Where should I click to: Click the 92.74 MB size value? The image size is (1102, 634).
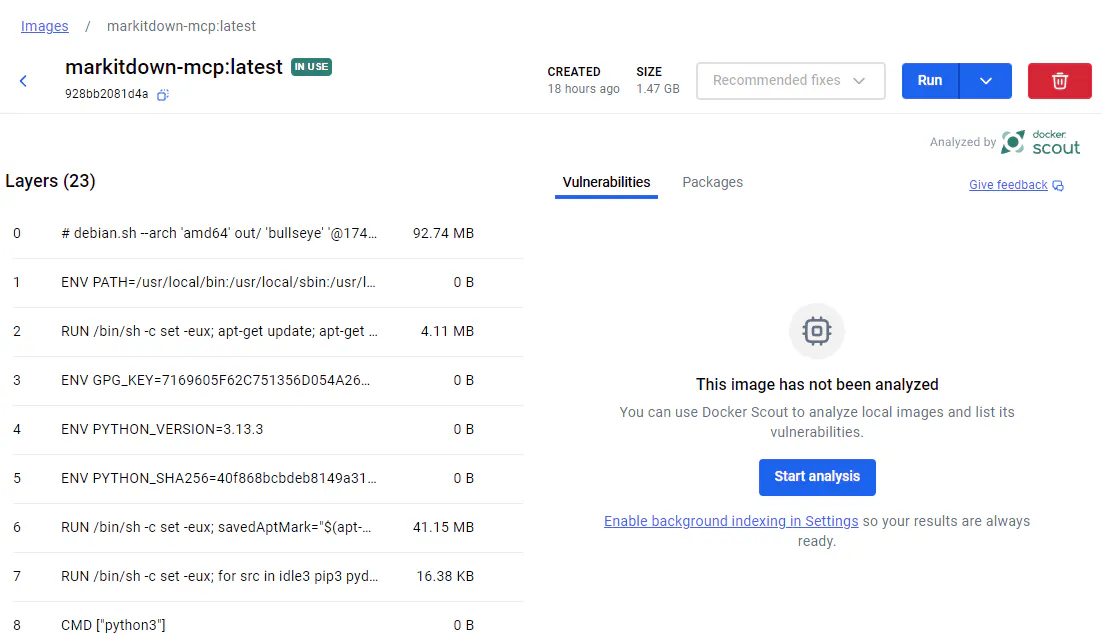(x=443, y=233)
